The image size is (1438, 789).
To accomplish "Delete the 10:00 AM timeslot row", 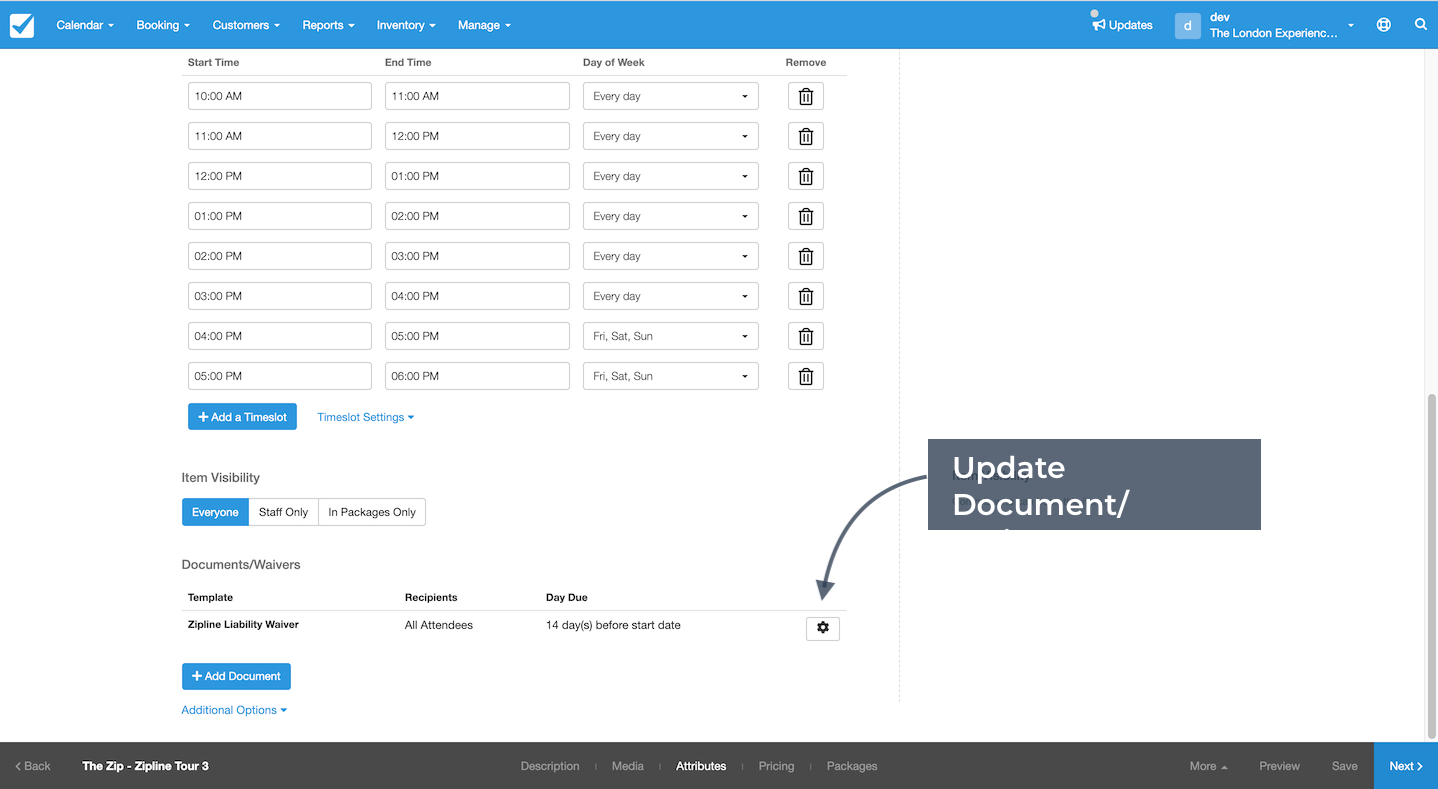I will 806,97.
